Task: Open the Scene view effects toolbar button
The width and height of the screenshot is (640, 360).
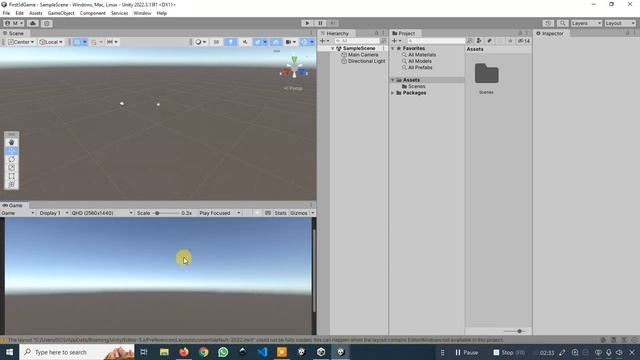Action: [260, 42]
